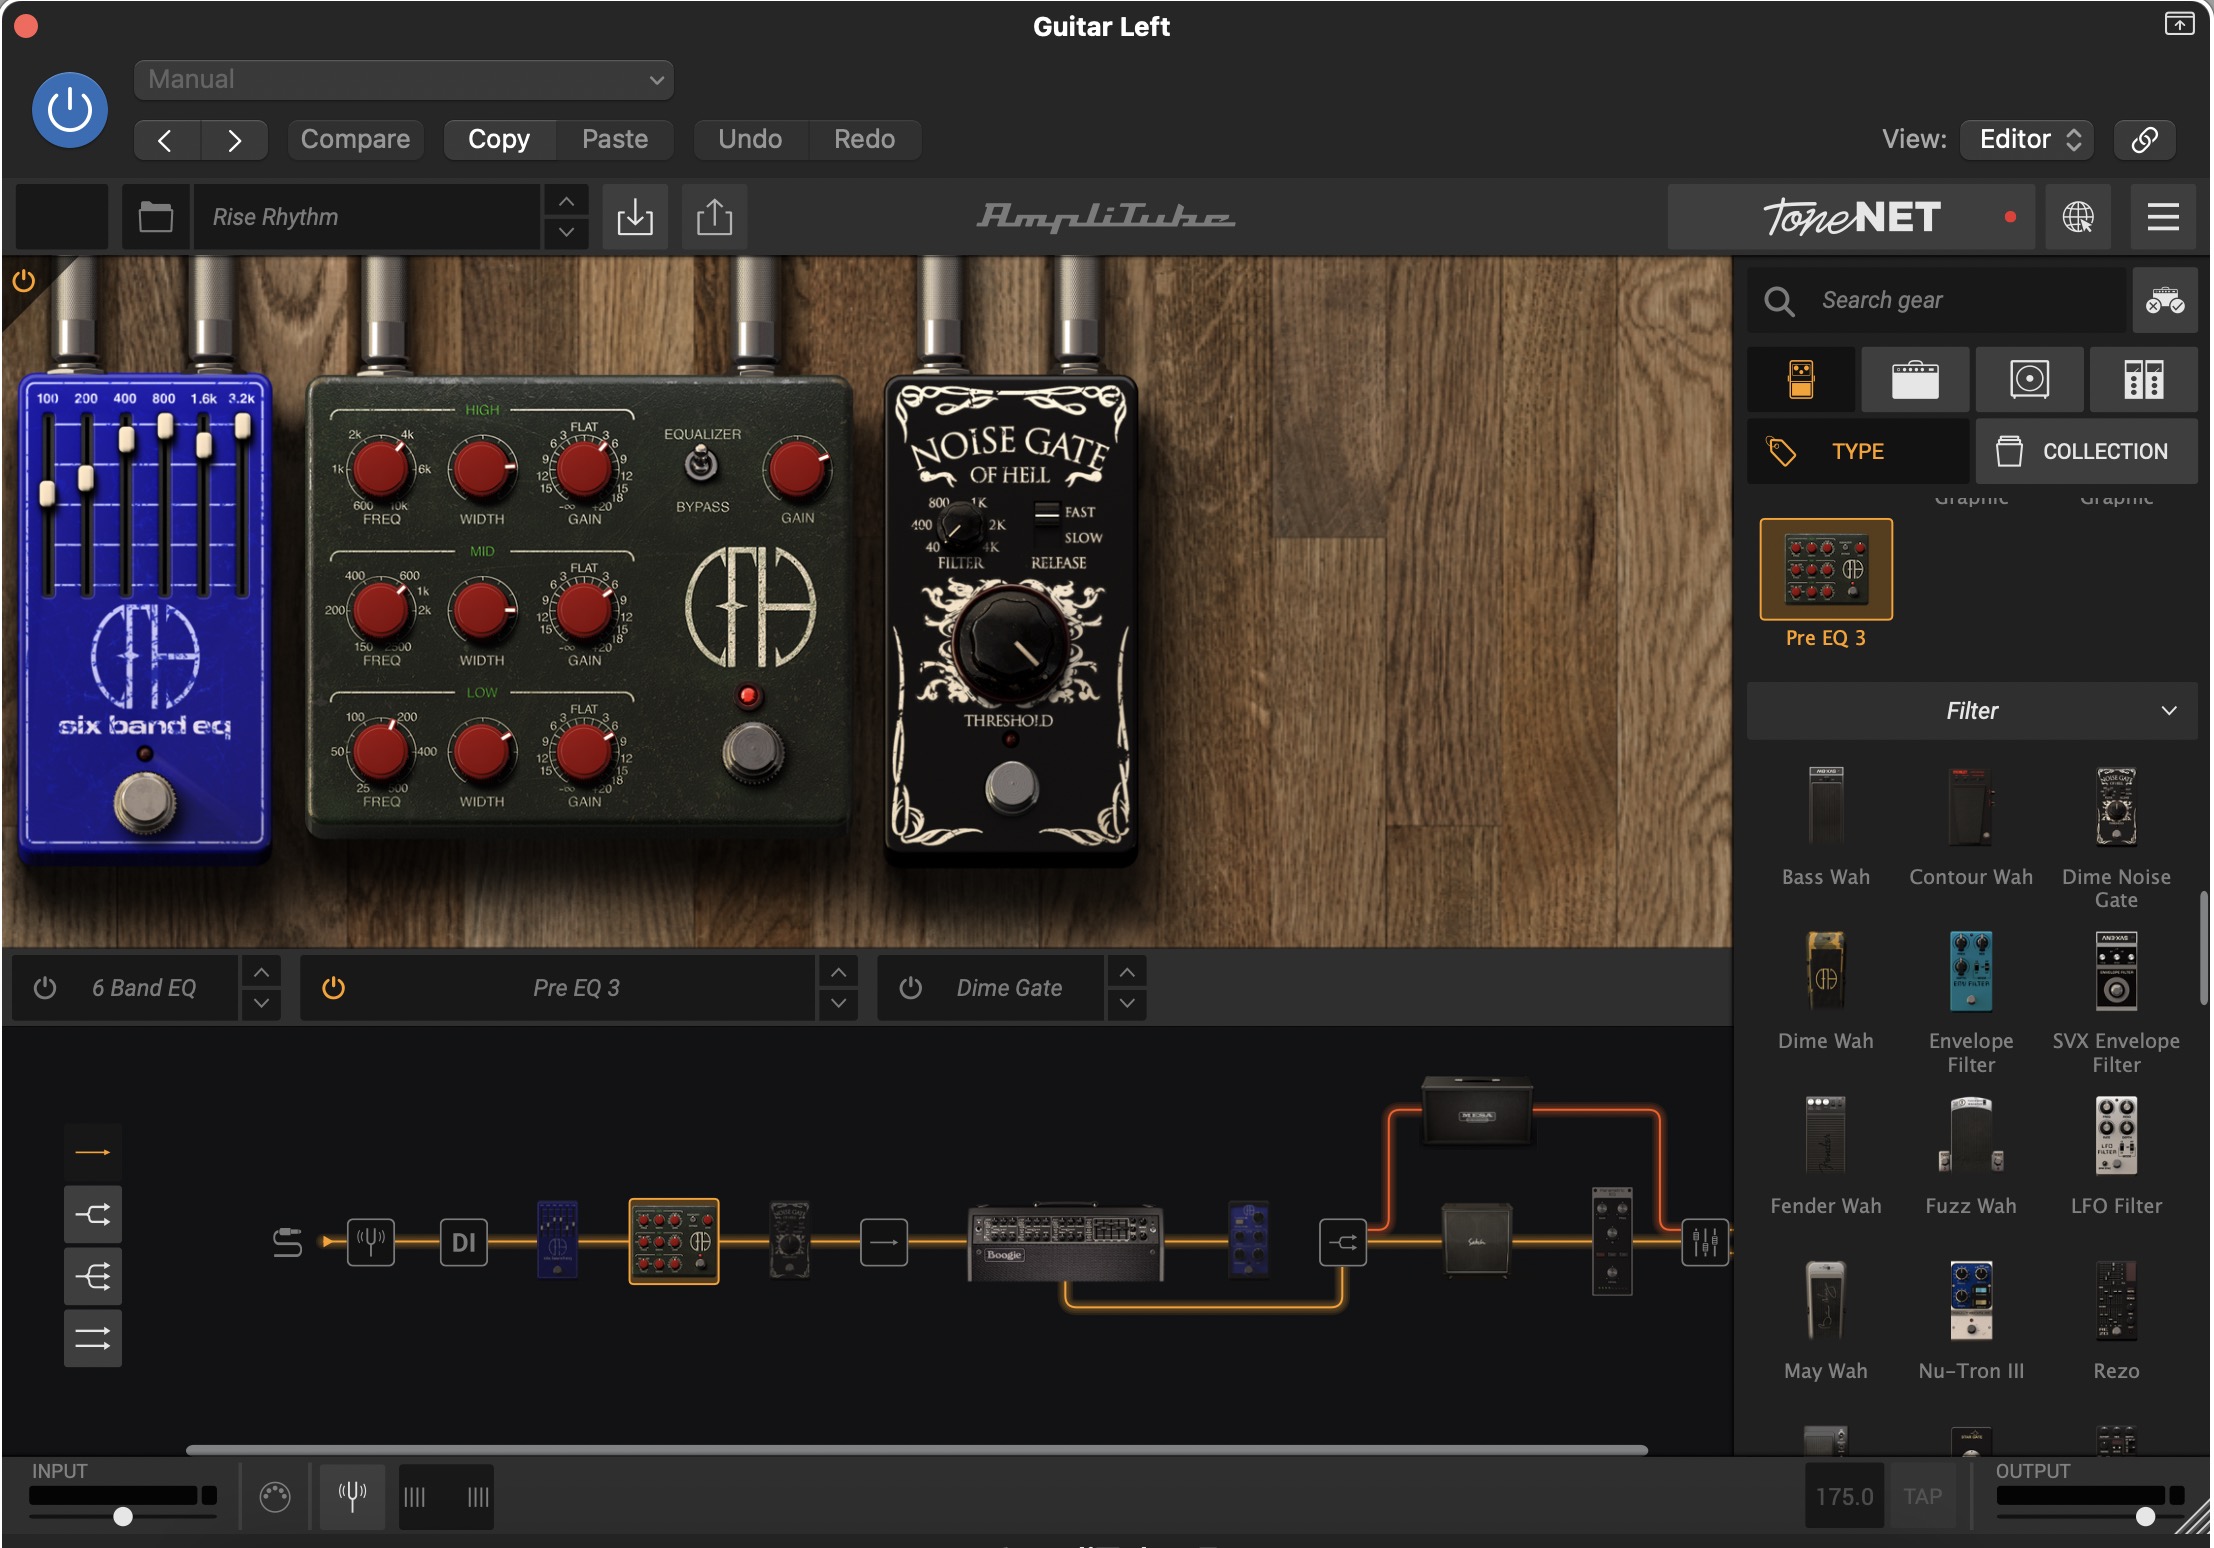Click the tuner block in signal chain
2214x1548 pixels.
tap(370, 1242)
